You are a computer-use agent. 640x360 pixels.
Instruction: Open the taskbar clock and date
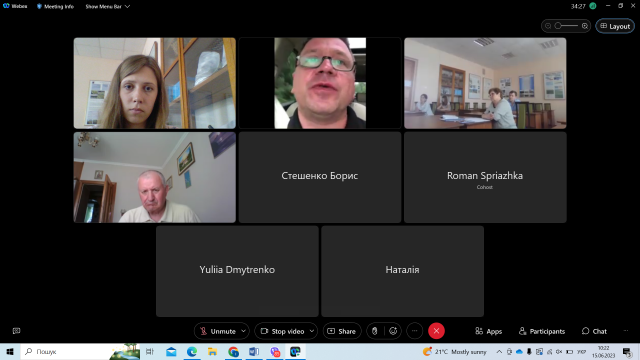(603, 352)
